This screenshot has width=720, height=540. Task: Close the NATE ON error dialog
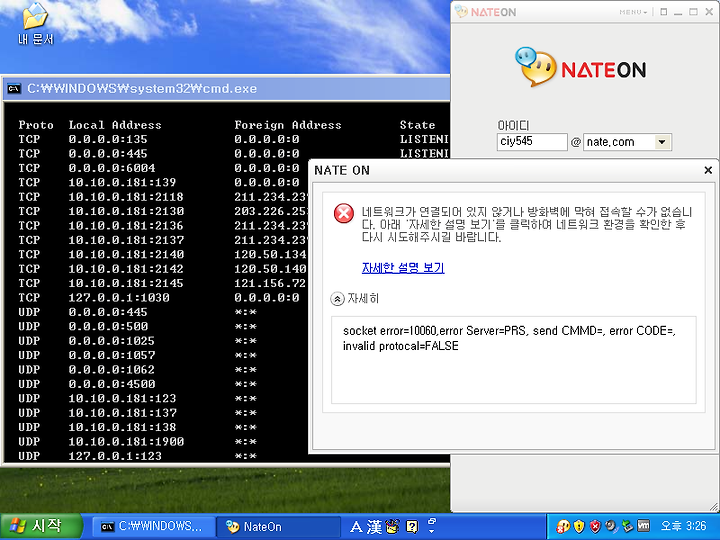tap(708, 170)
